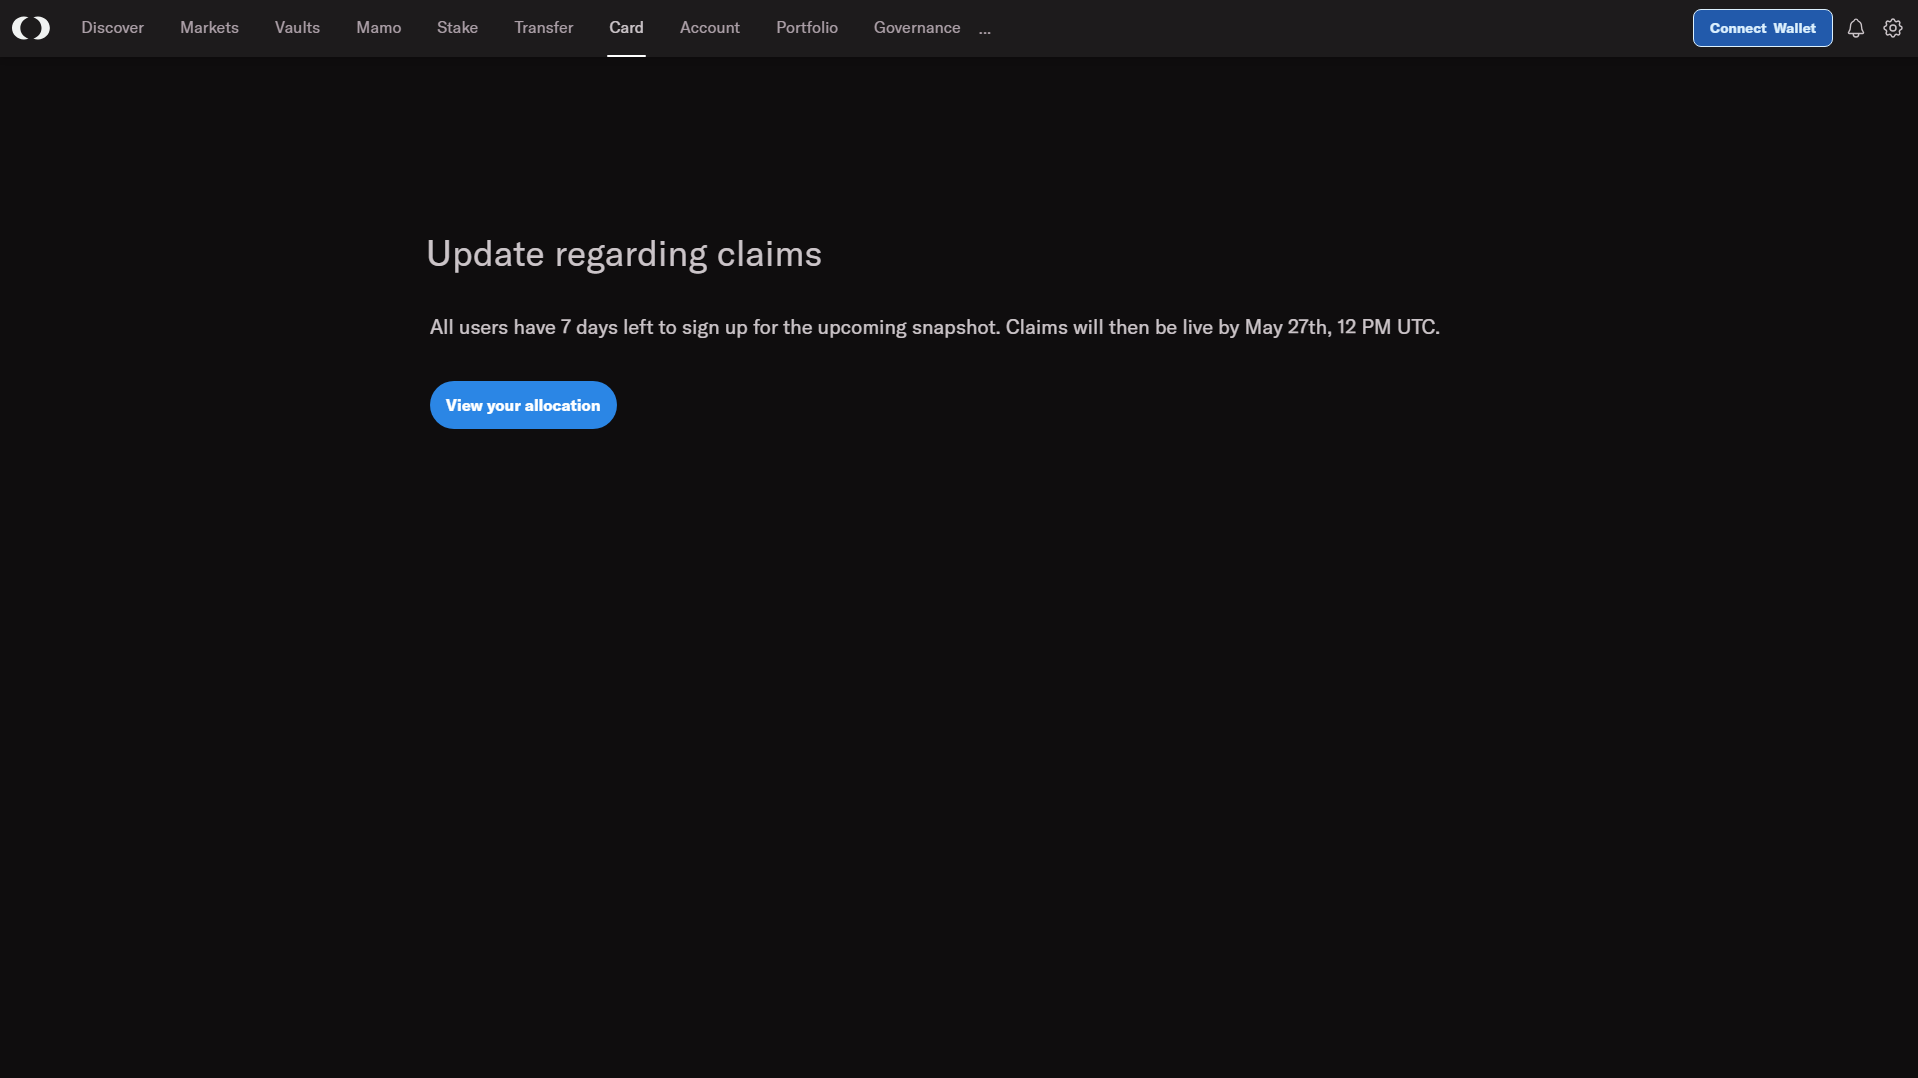1918x1078 pixels.
Task: Click the Connect Wallet button
Action: [x=1762, y=28]
